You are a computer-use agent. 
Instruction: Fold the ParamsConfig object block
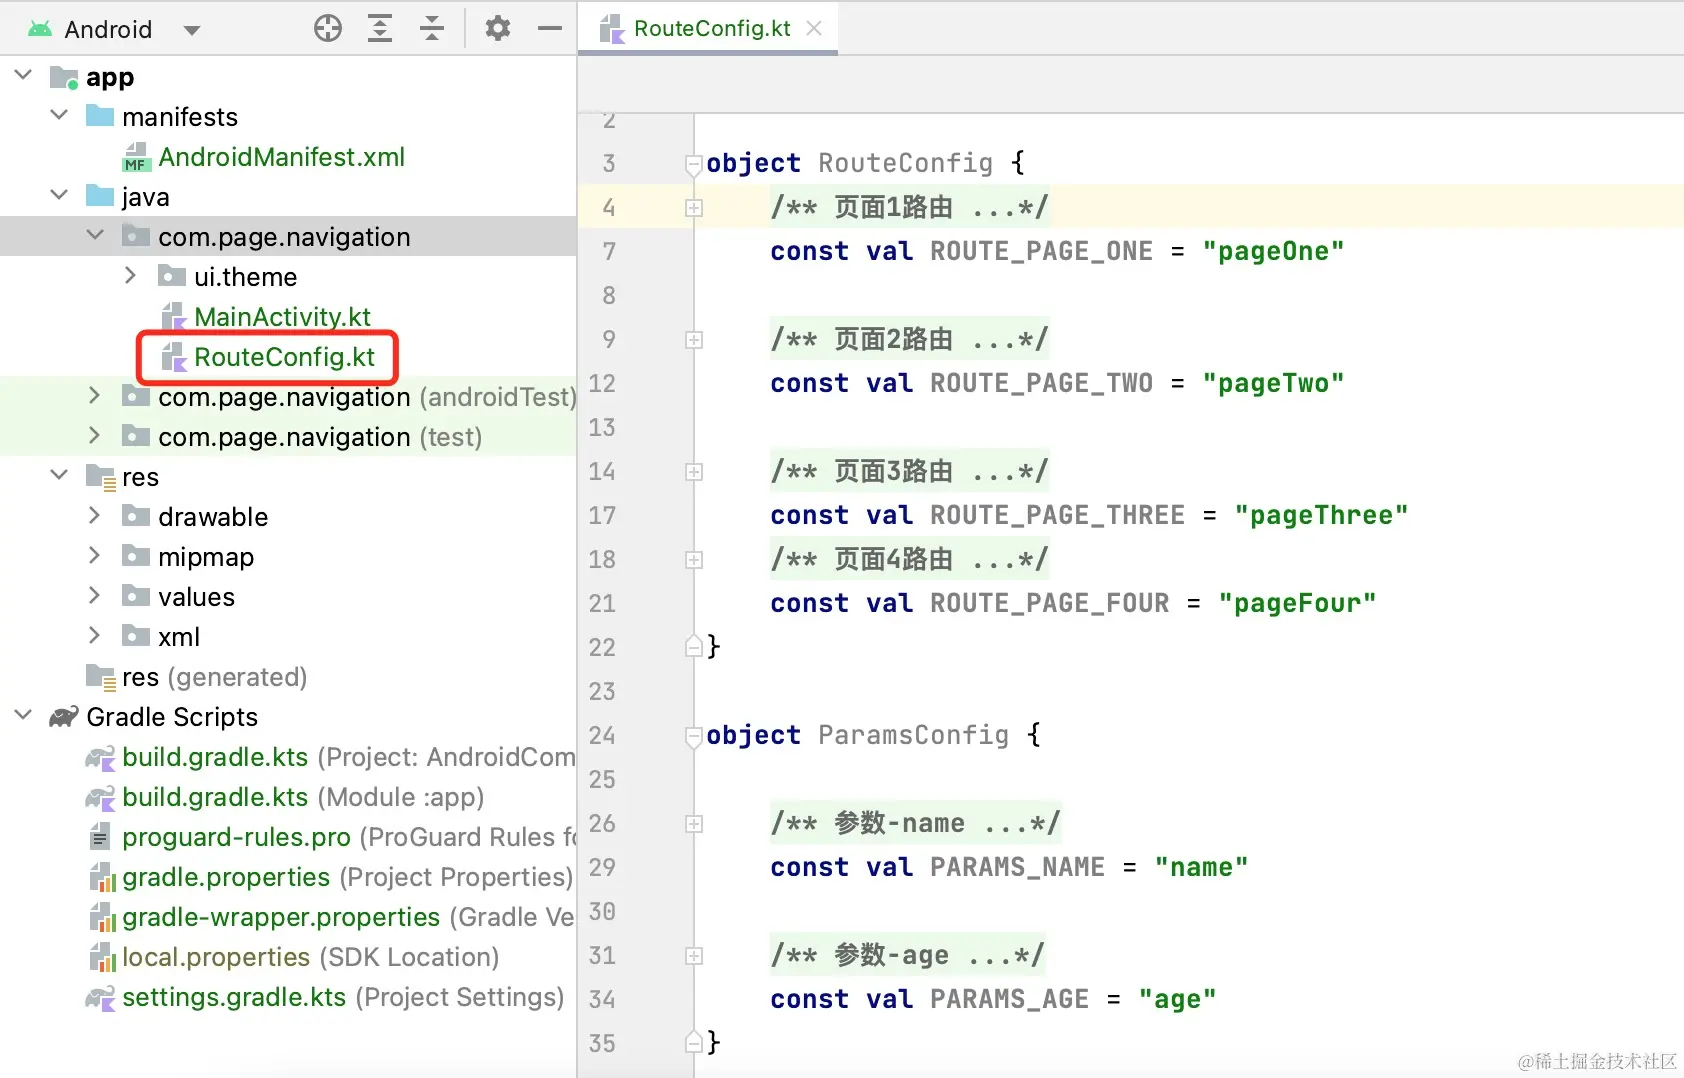[x=693, y=736]
